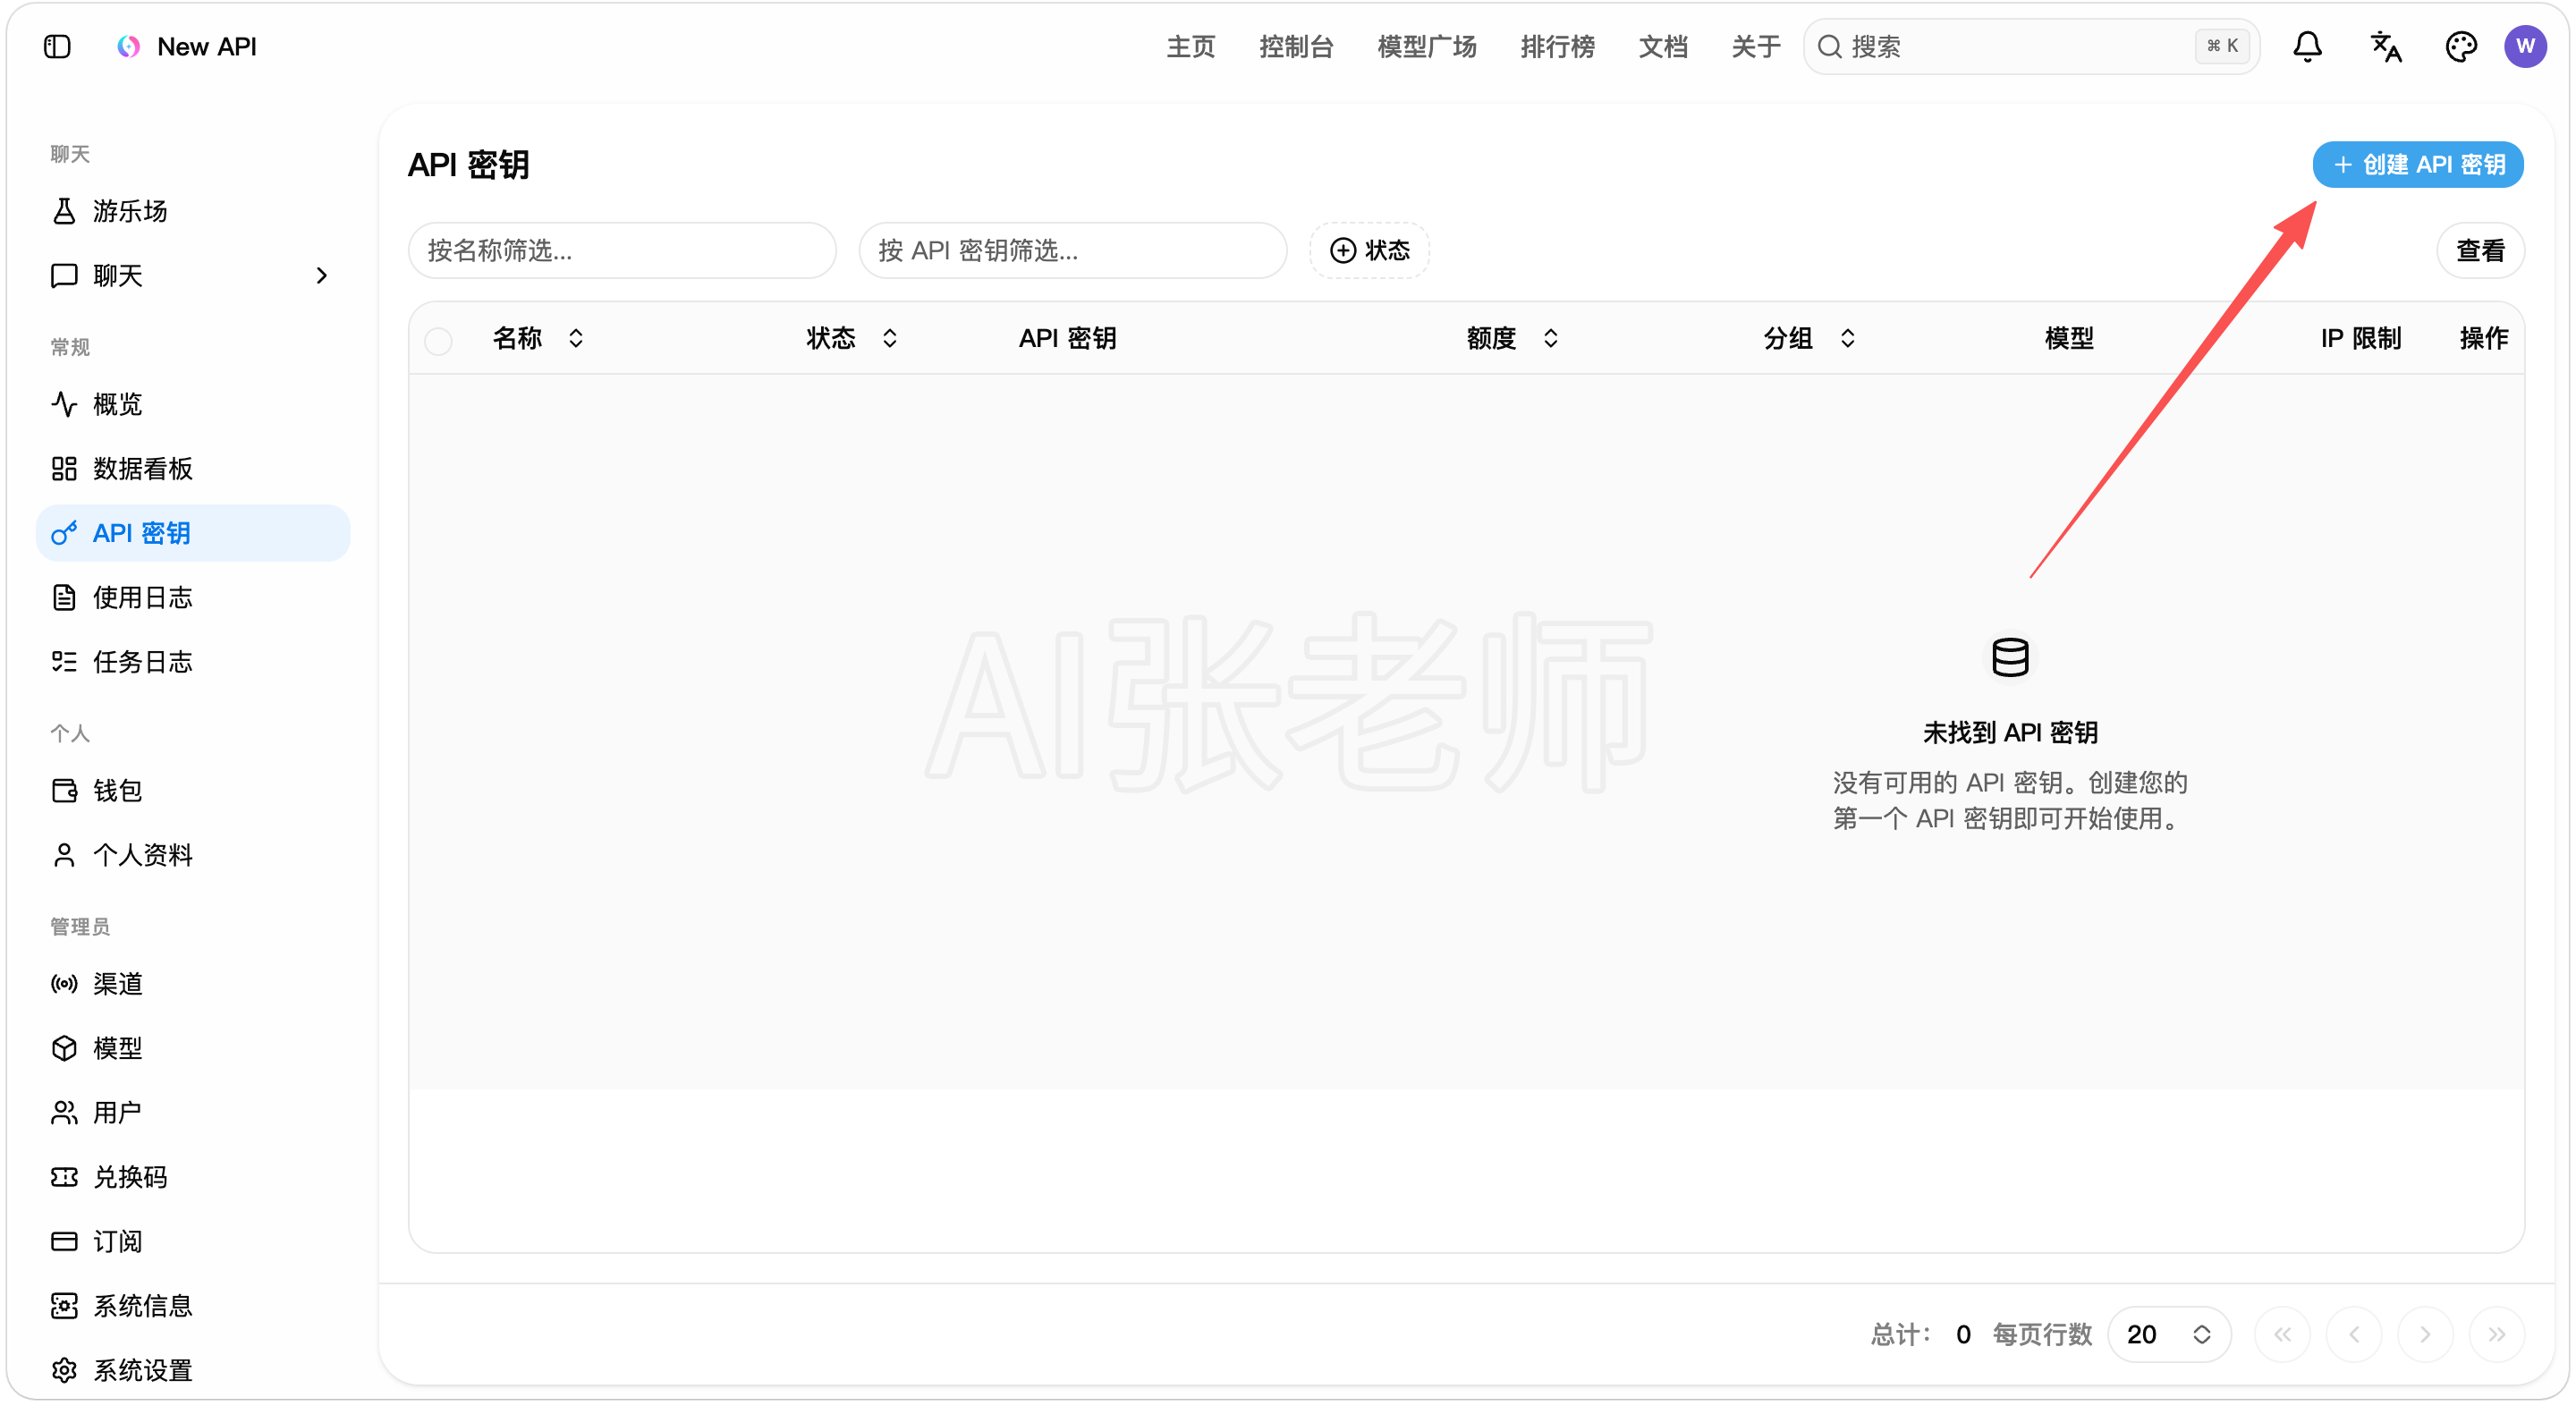The width and height of the screenshot is (2576, 1406).
Task: Click the pulse icon beside 概览
Action: click(x=64, y=404)
